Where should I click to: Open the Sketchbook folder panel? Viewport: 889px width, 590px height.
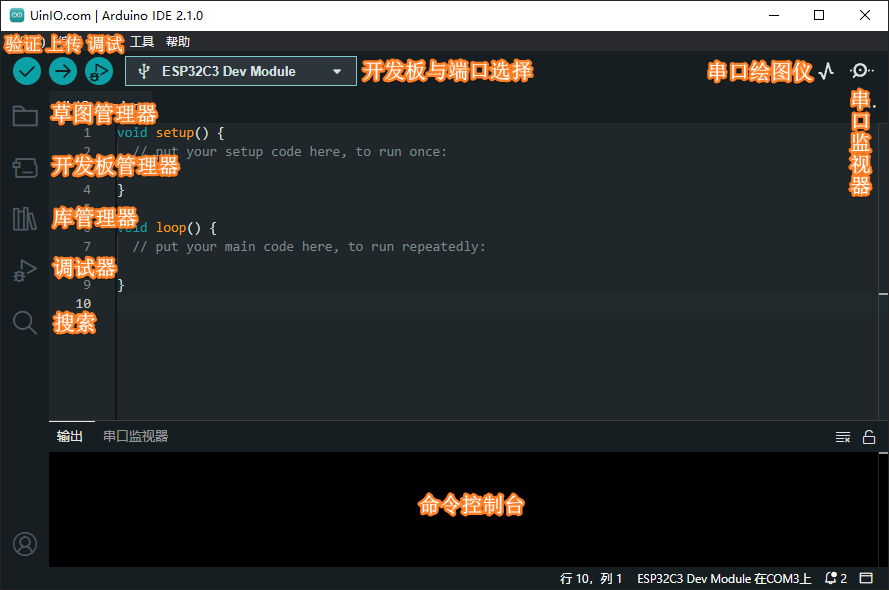click(25, 116)
